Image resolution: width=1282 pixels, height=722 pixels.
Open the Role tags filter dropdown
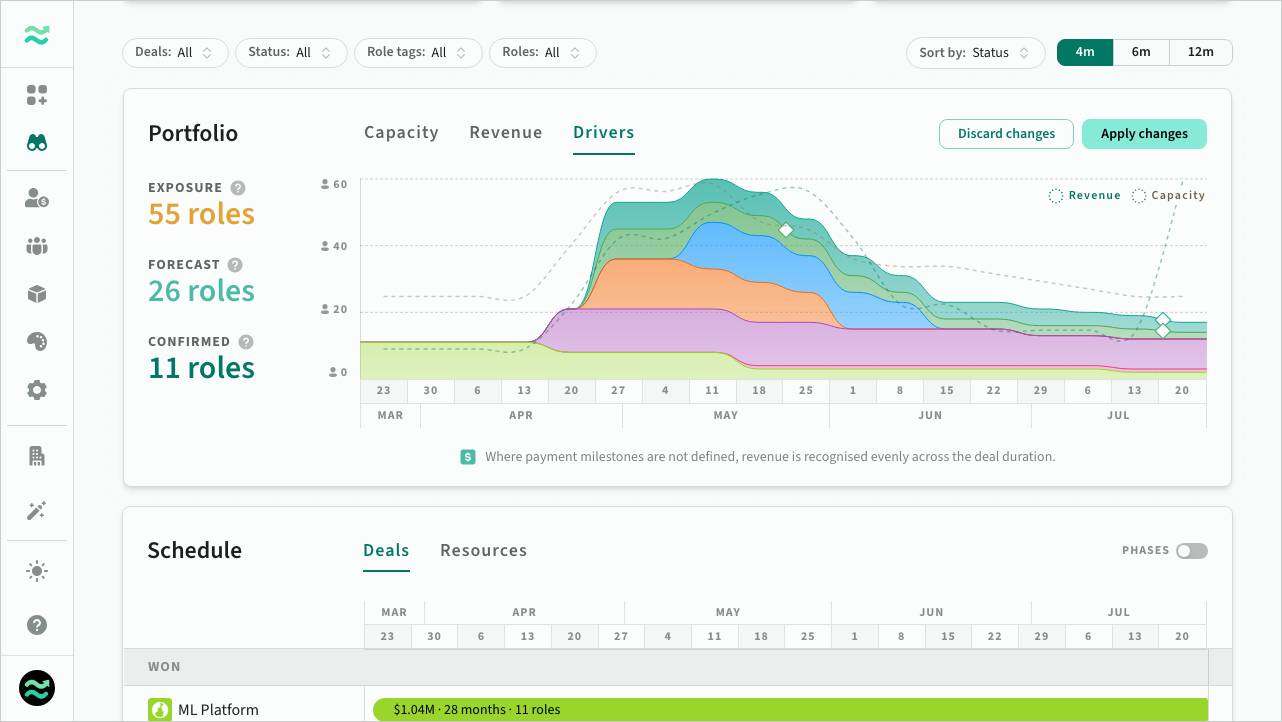(418, 53)
